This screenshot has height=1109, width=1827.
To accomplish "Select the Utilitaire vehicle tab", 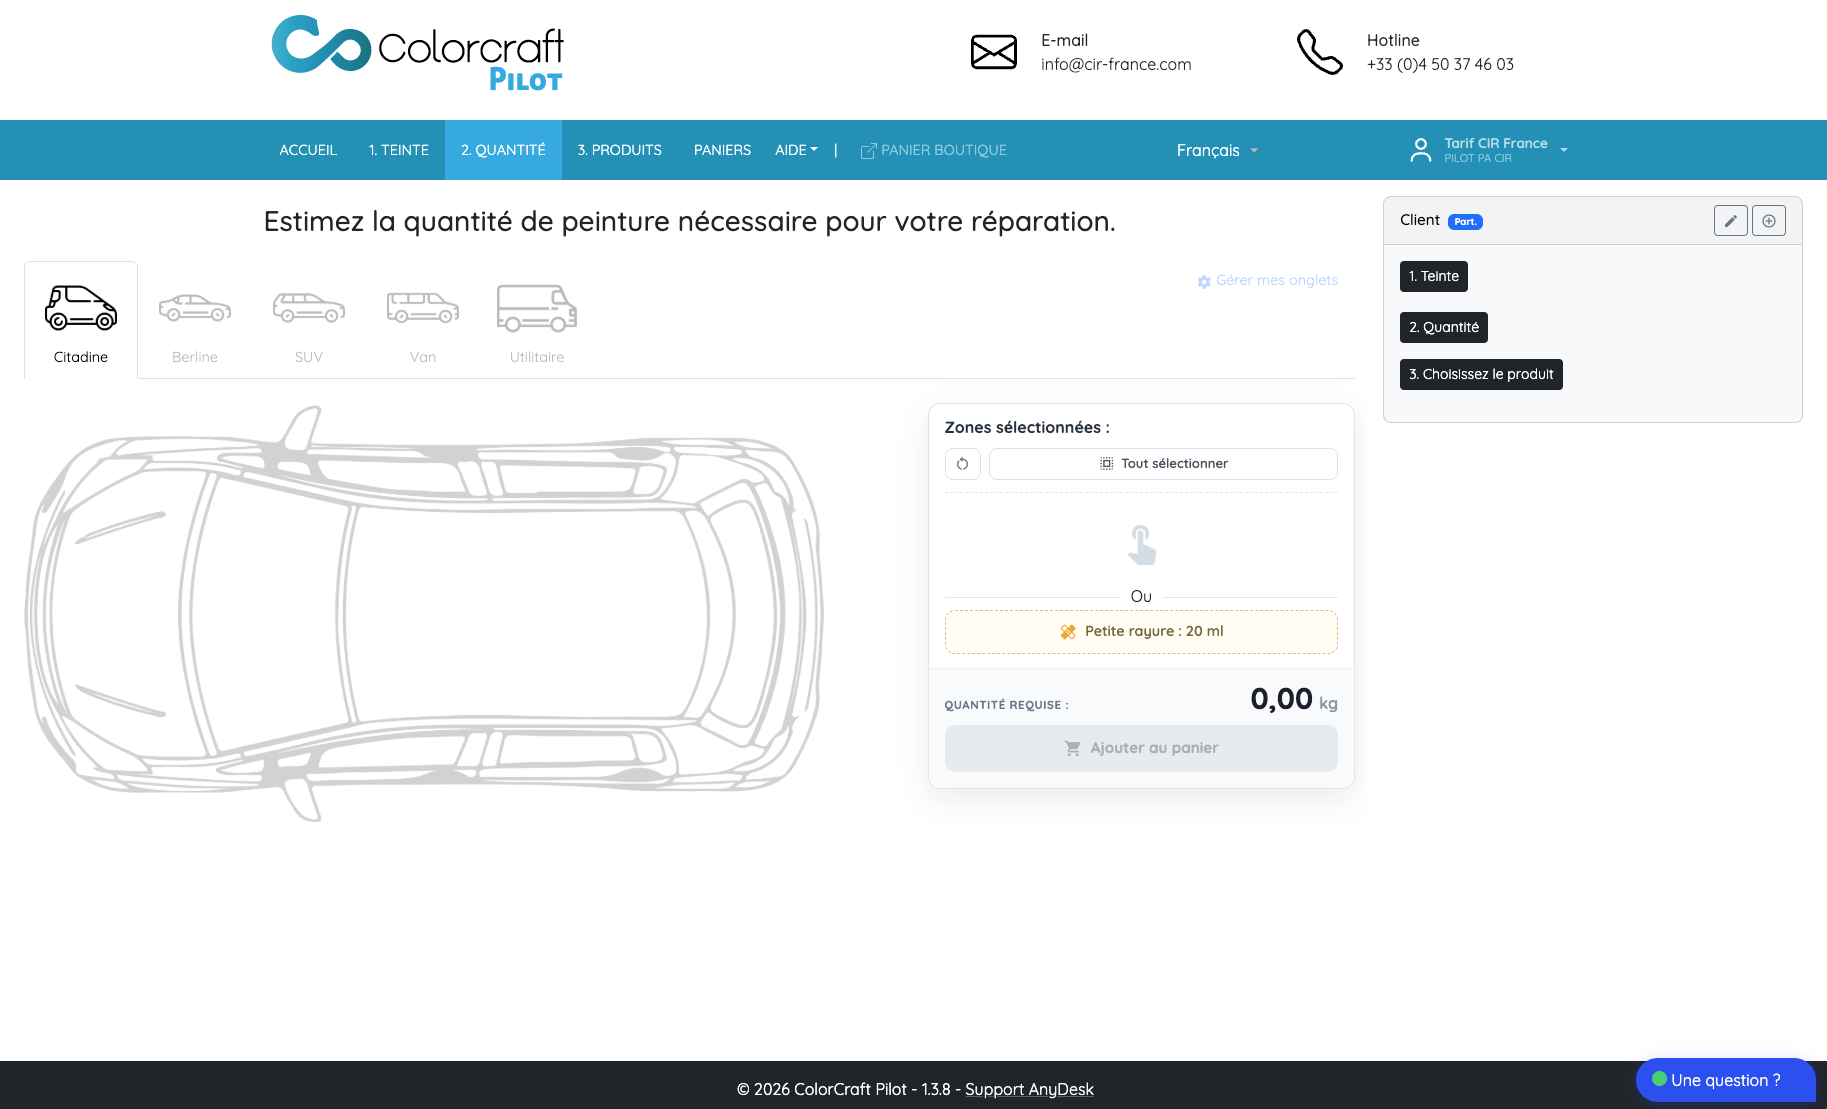I will point(537,320).
